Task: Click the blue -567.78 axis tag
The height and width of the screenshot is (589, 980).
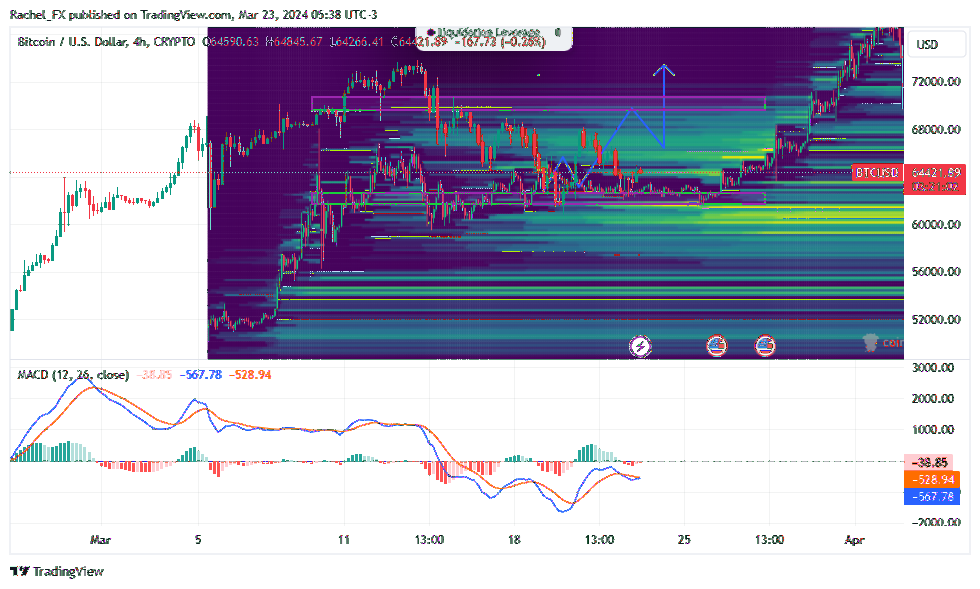Action: click(932, 496)
